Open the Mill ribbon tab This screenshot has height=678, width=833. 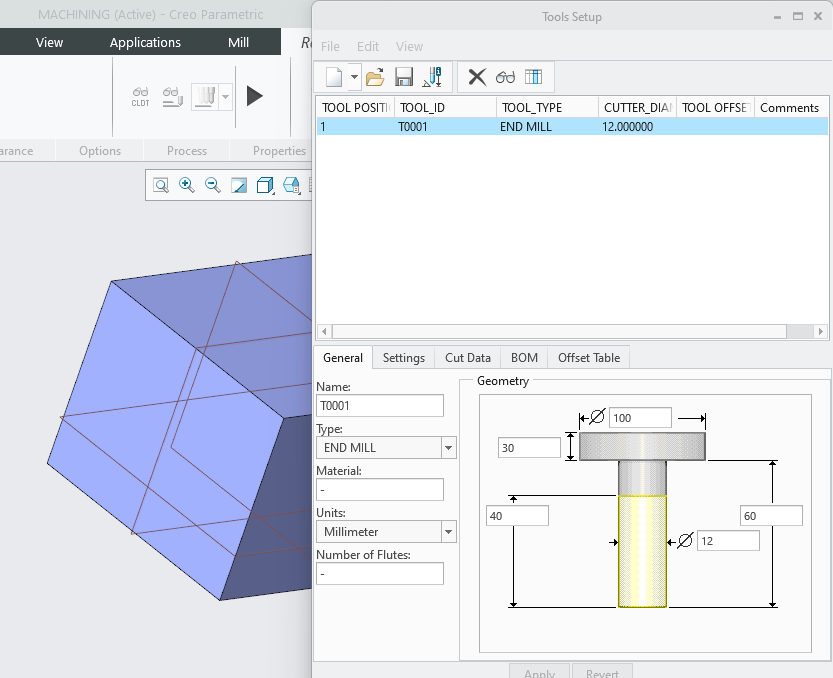(239, 43)
